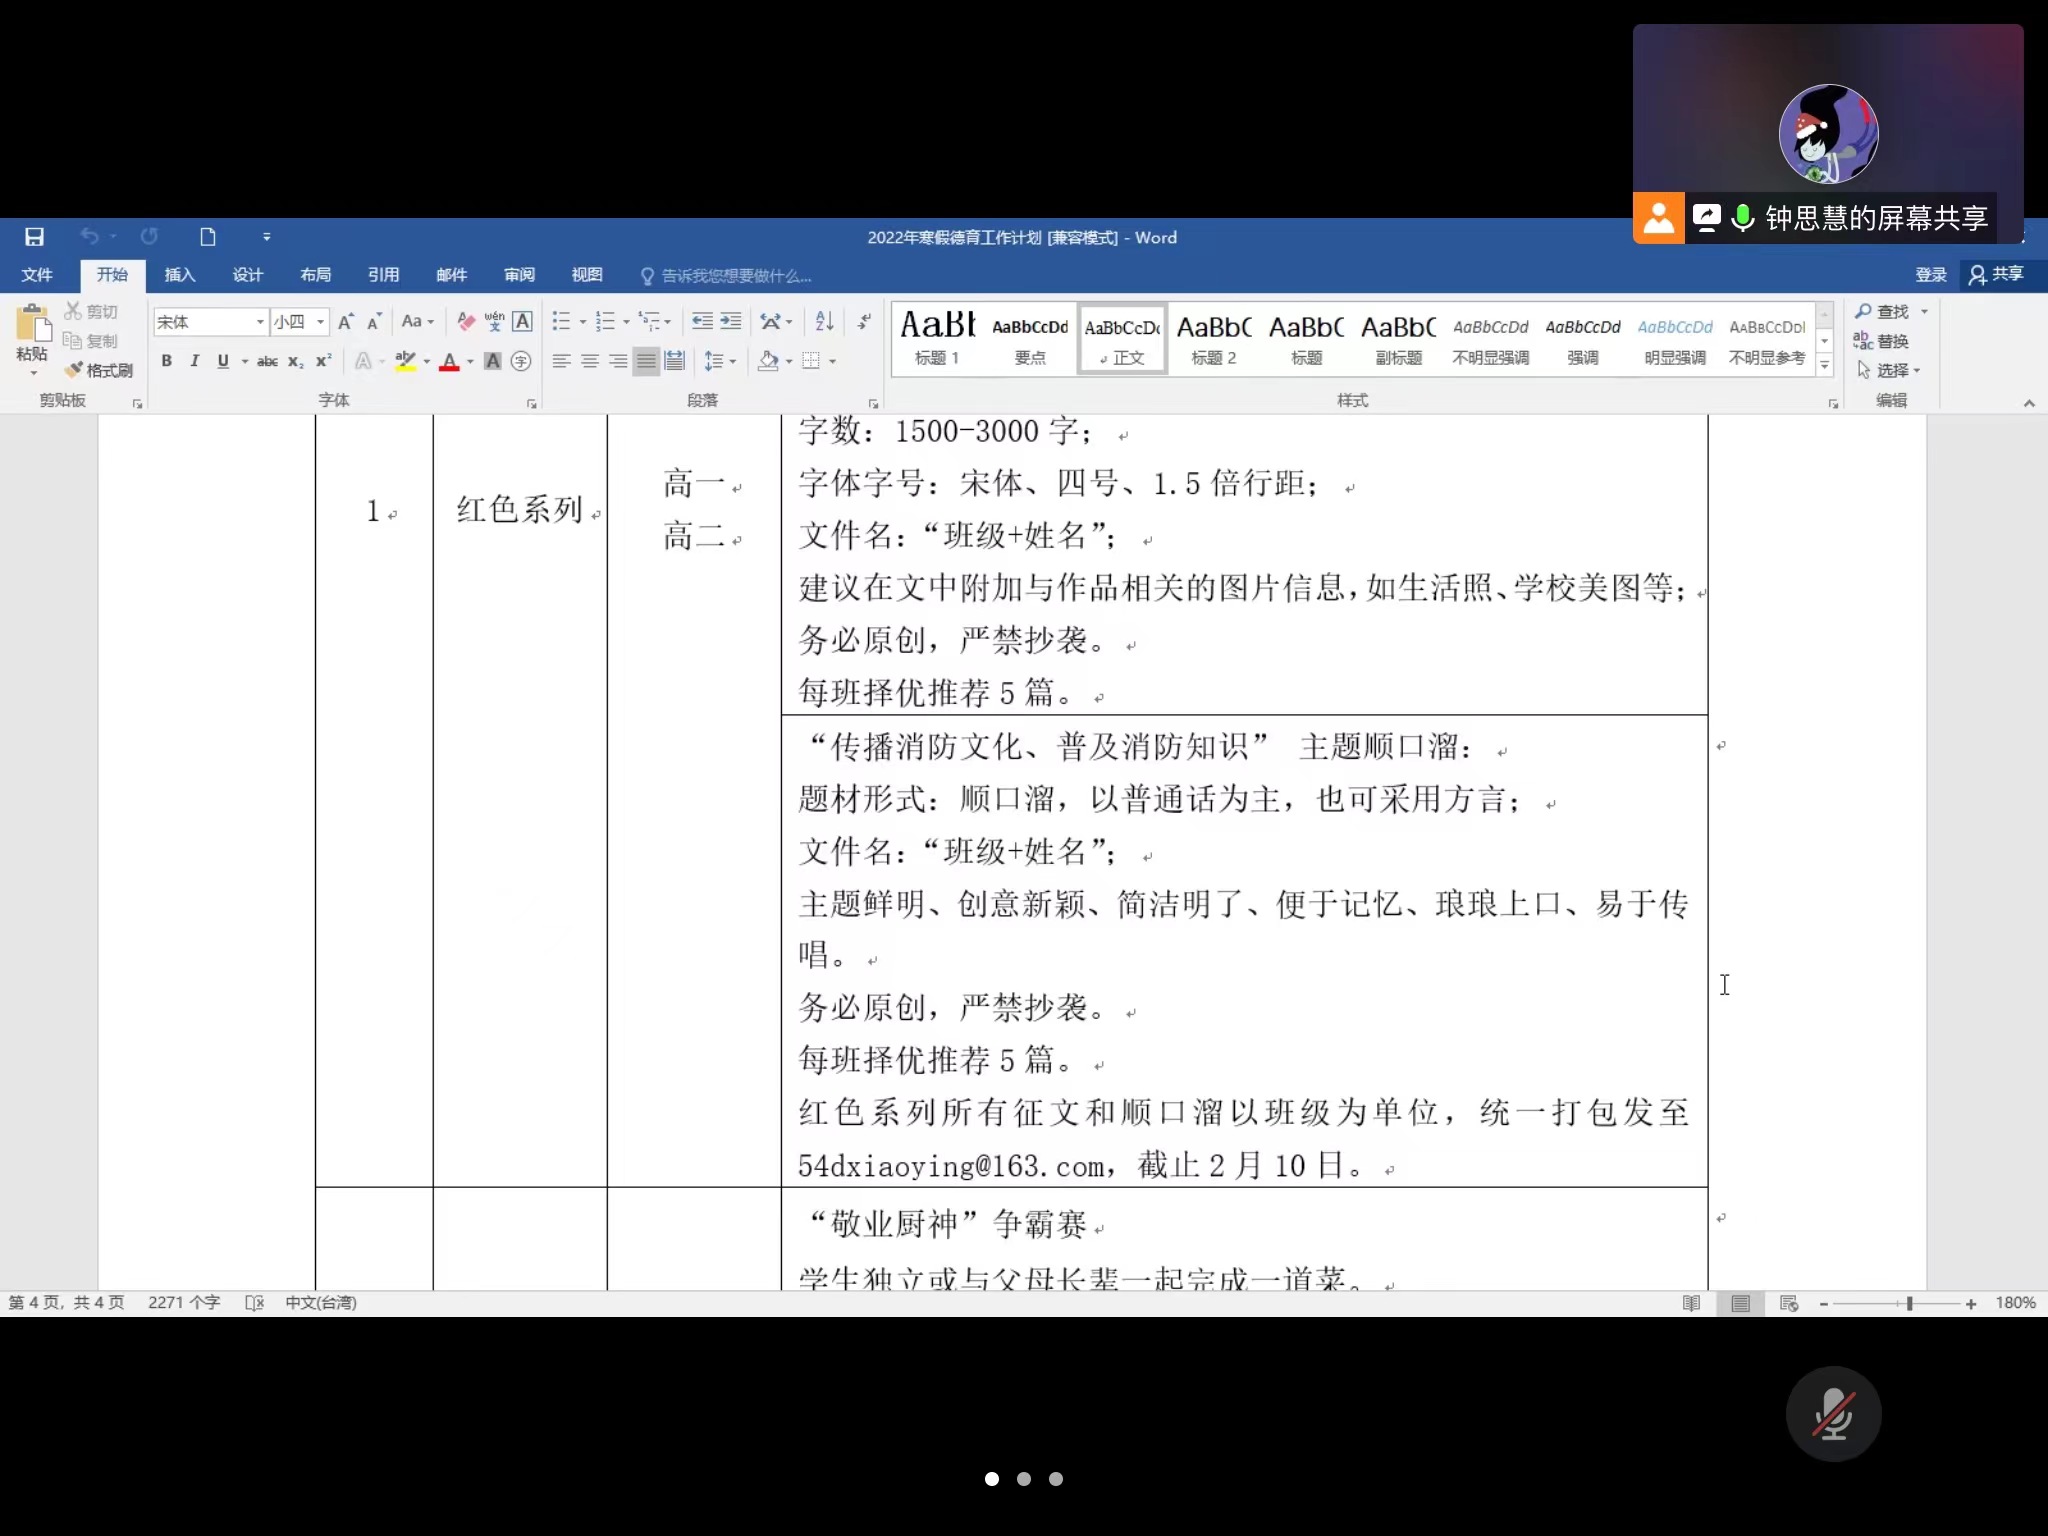Open the 插入 ribbon tab
The height and width of the screenshot is (1536, 2048).
click(179, 275)
